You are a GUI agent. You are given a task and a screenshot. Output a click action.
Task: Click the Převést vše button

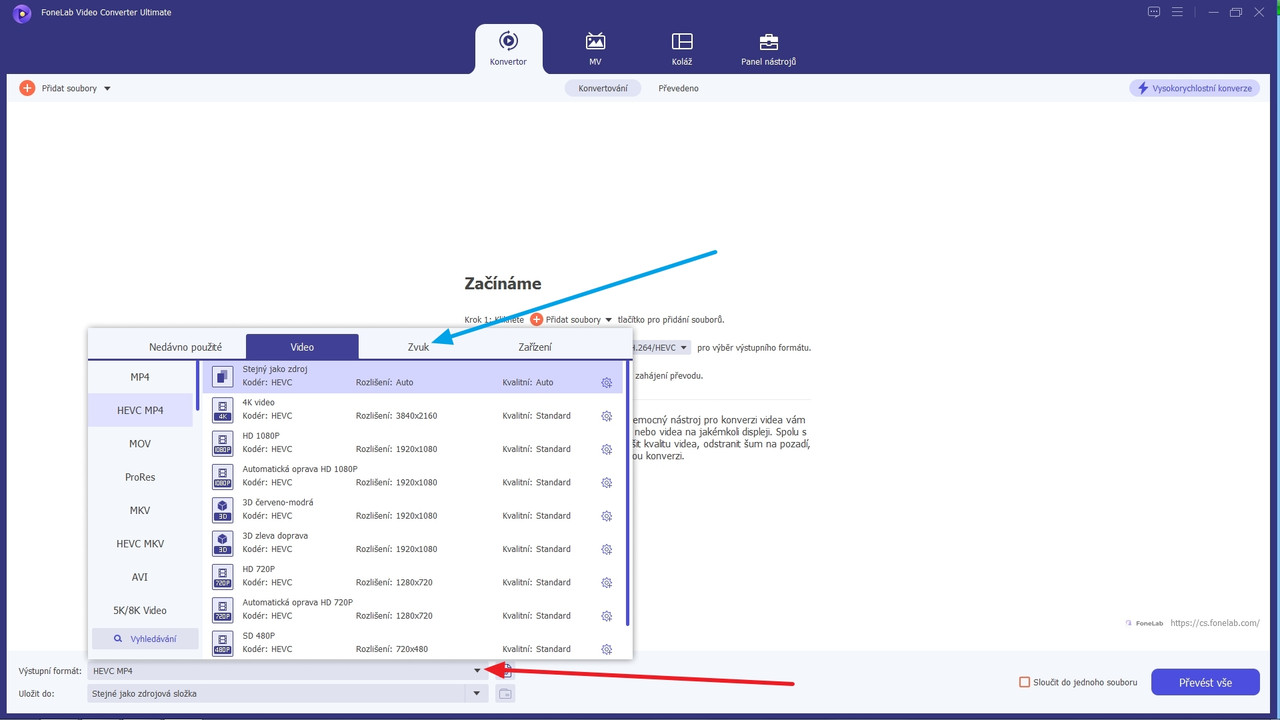(1205, 682)
